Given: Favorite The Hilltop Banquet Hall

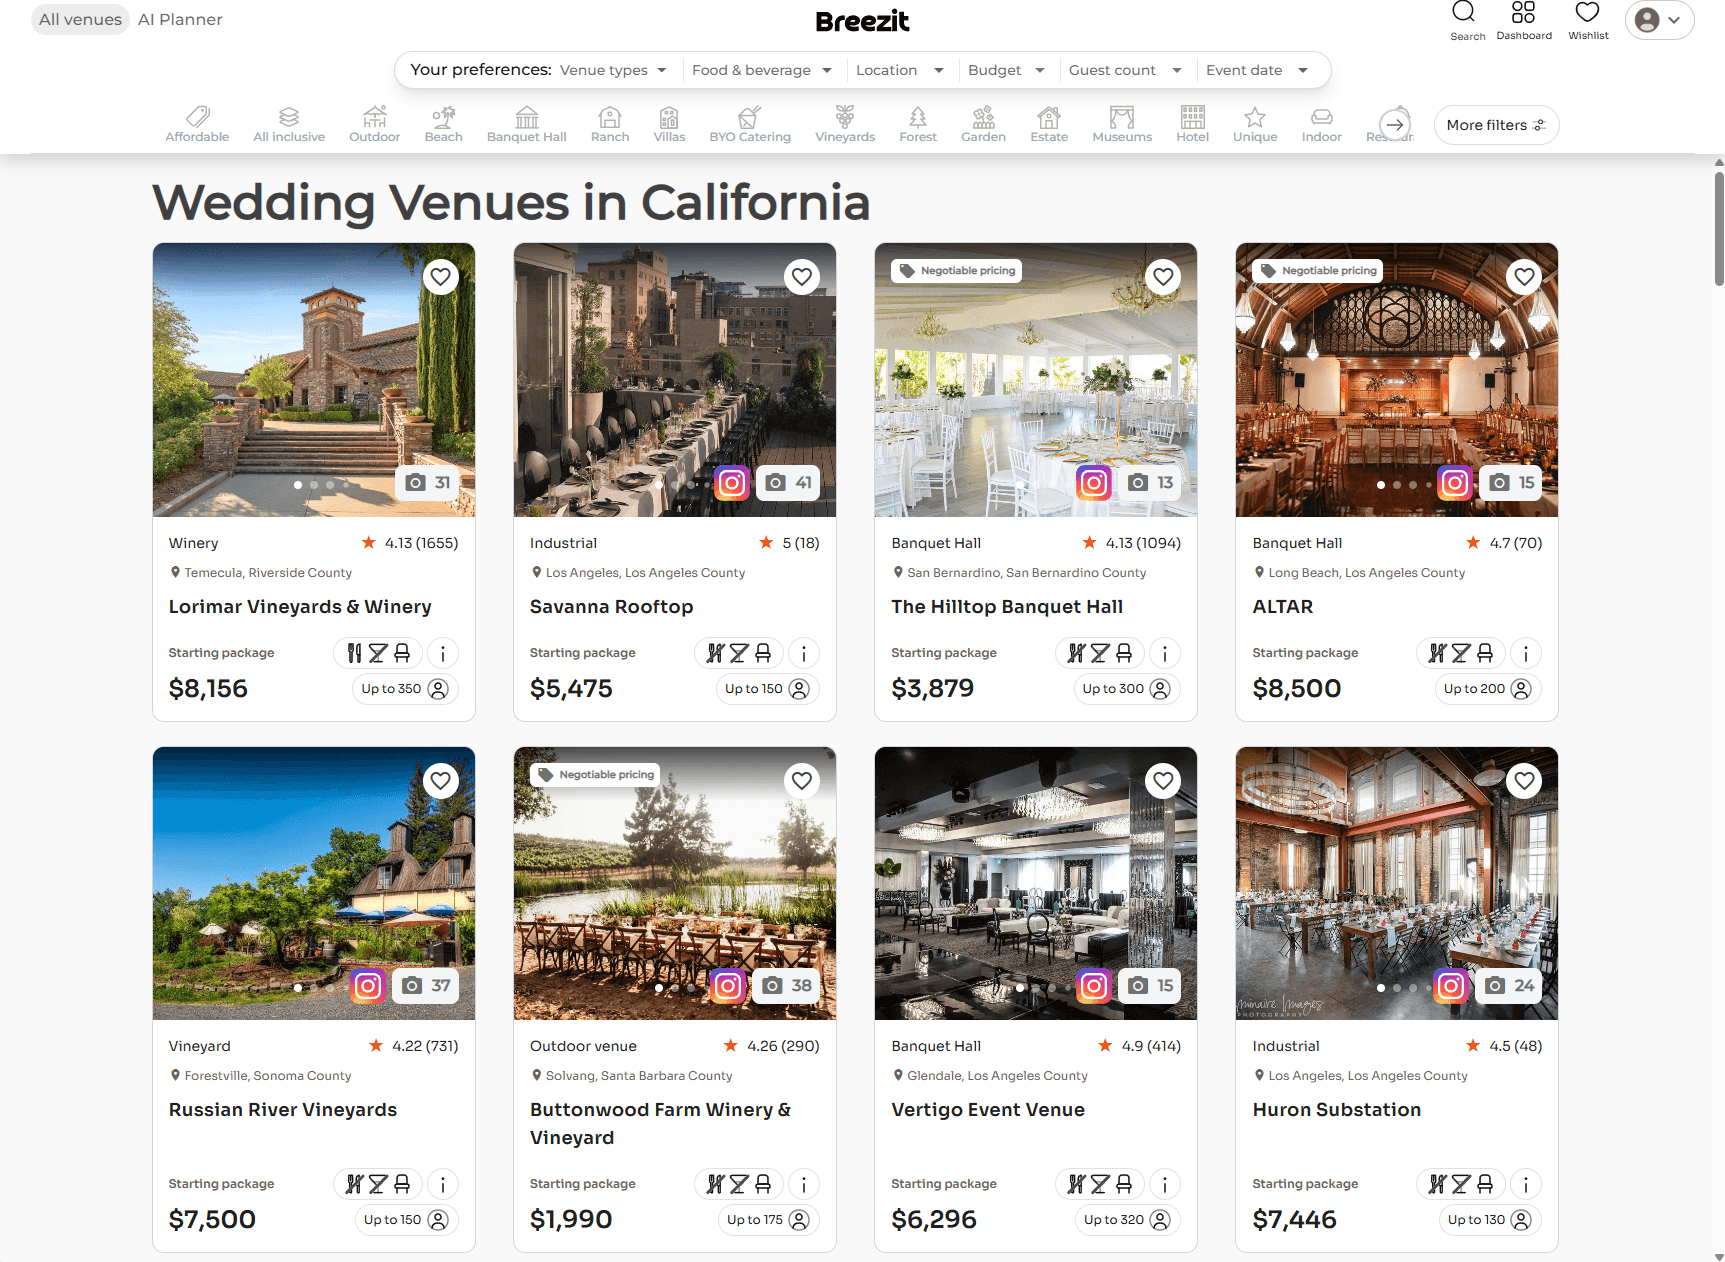Looking at the screenshot, I should pos(1162,277).
